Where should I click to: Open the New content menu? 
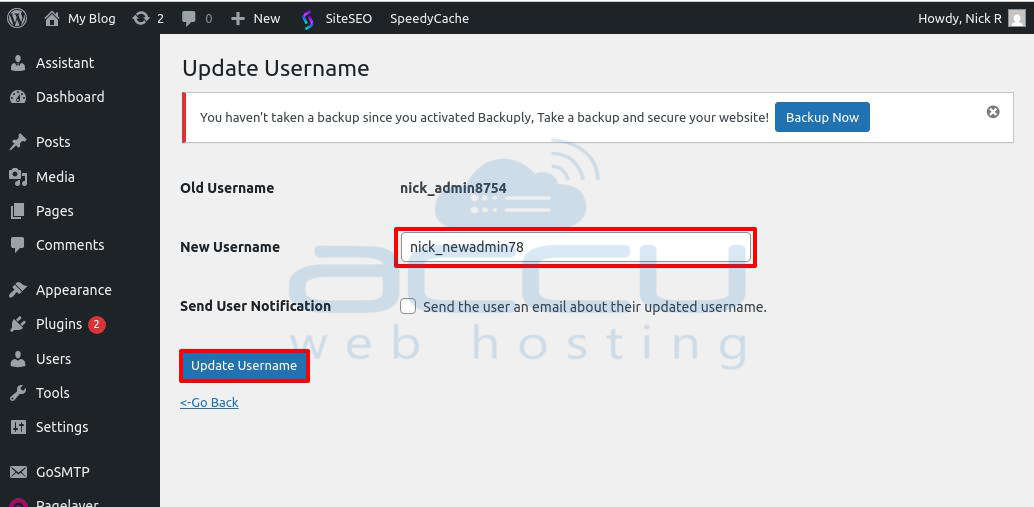(256, 18)
